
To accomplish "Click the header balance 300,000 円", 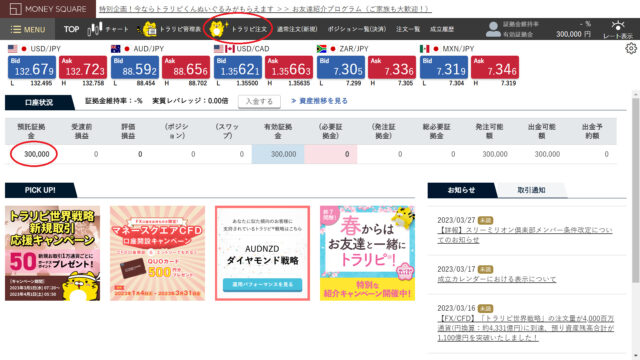I will [573, 34].
